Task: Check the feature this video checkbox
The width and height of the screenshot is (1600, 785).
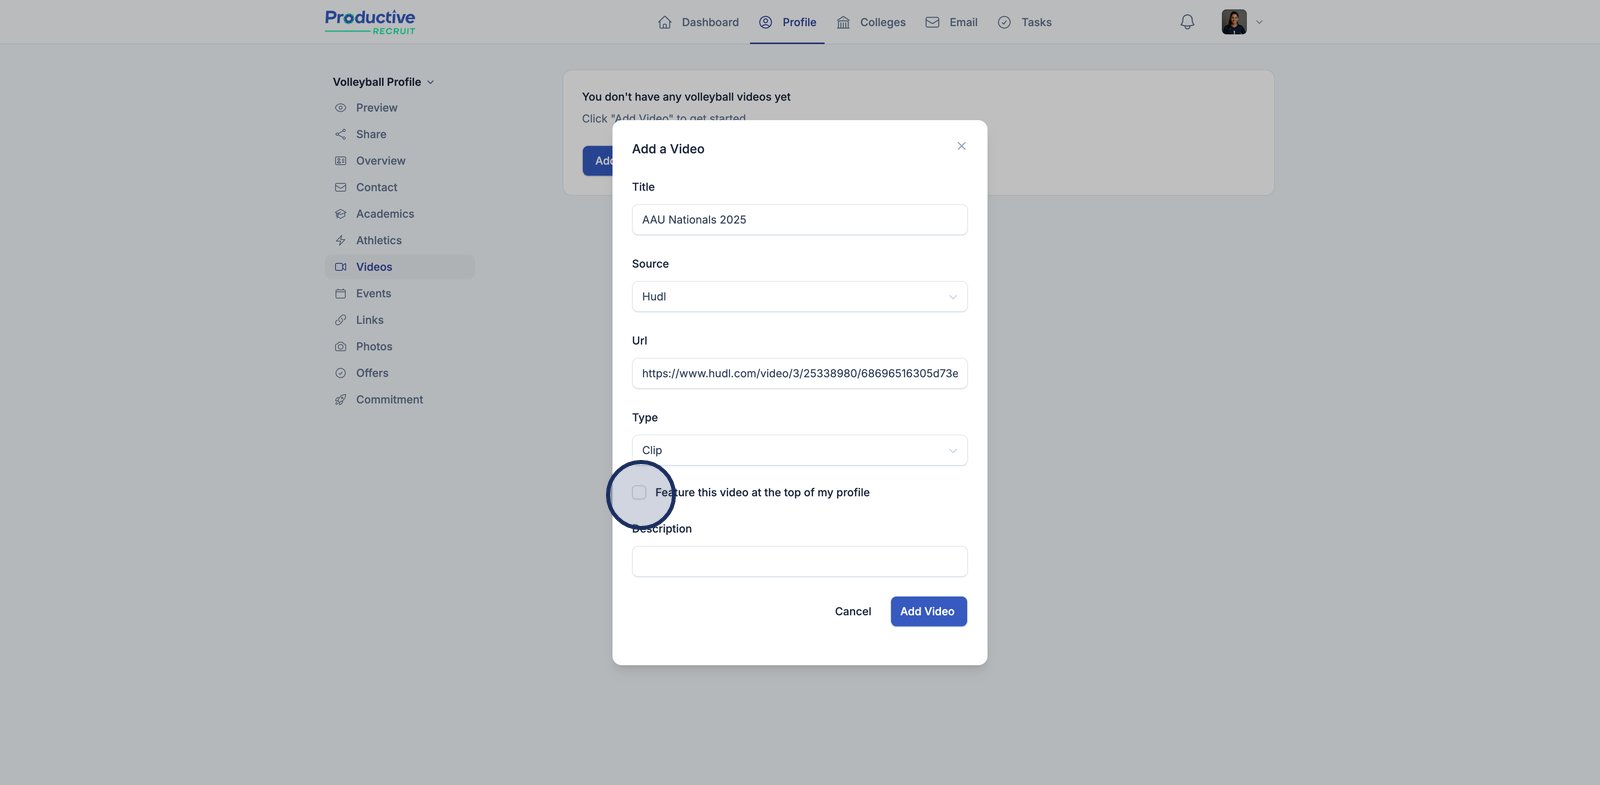Action: coord(639,493)
